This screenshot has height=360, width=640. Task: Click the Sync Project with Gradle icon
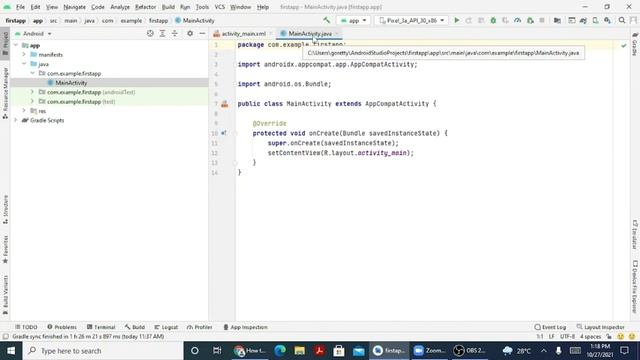tap(583, 20)
